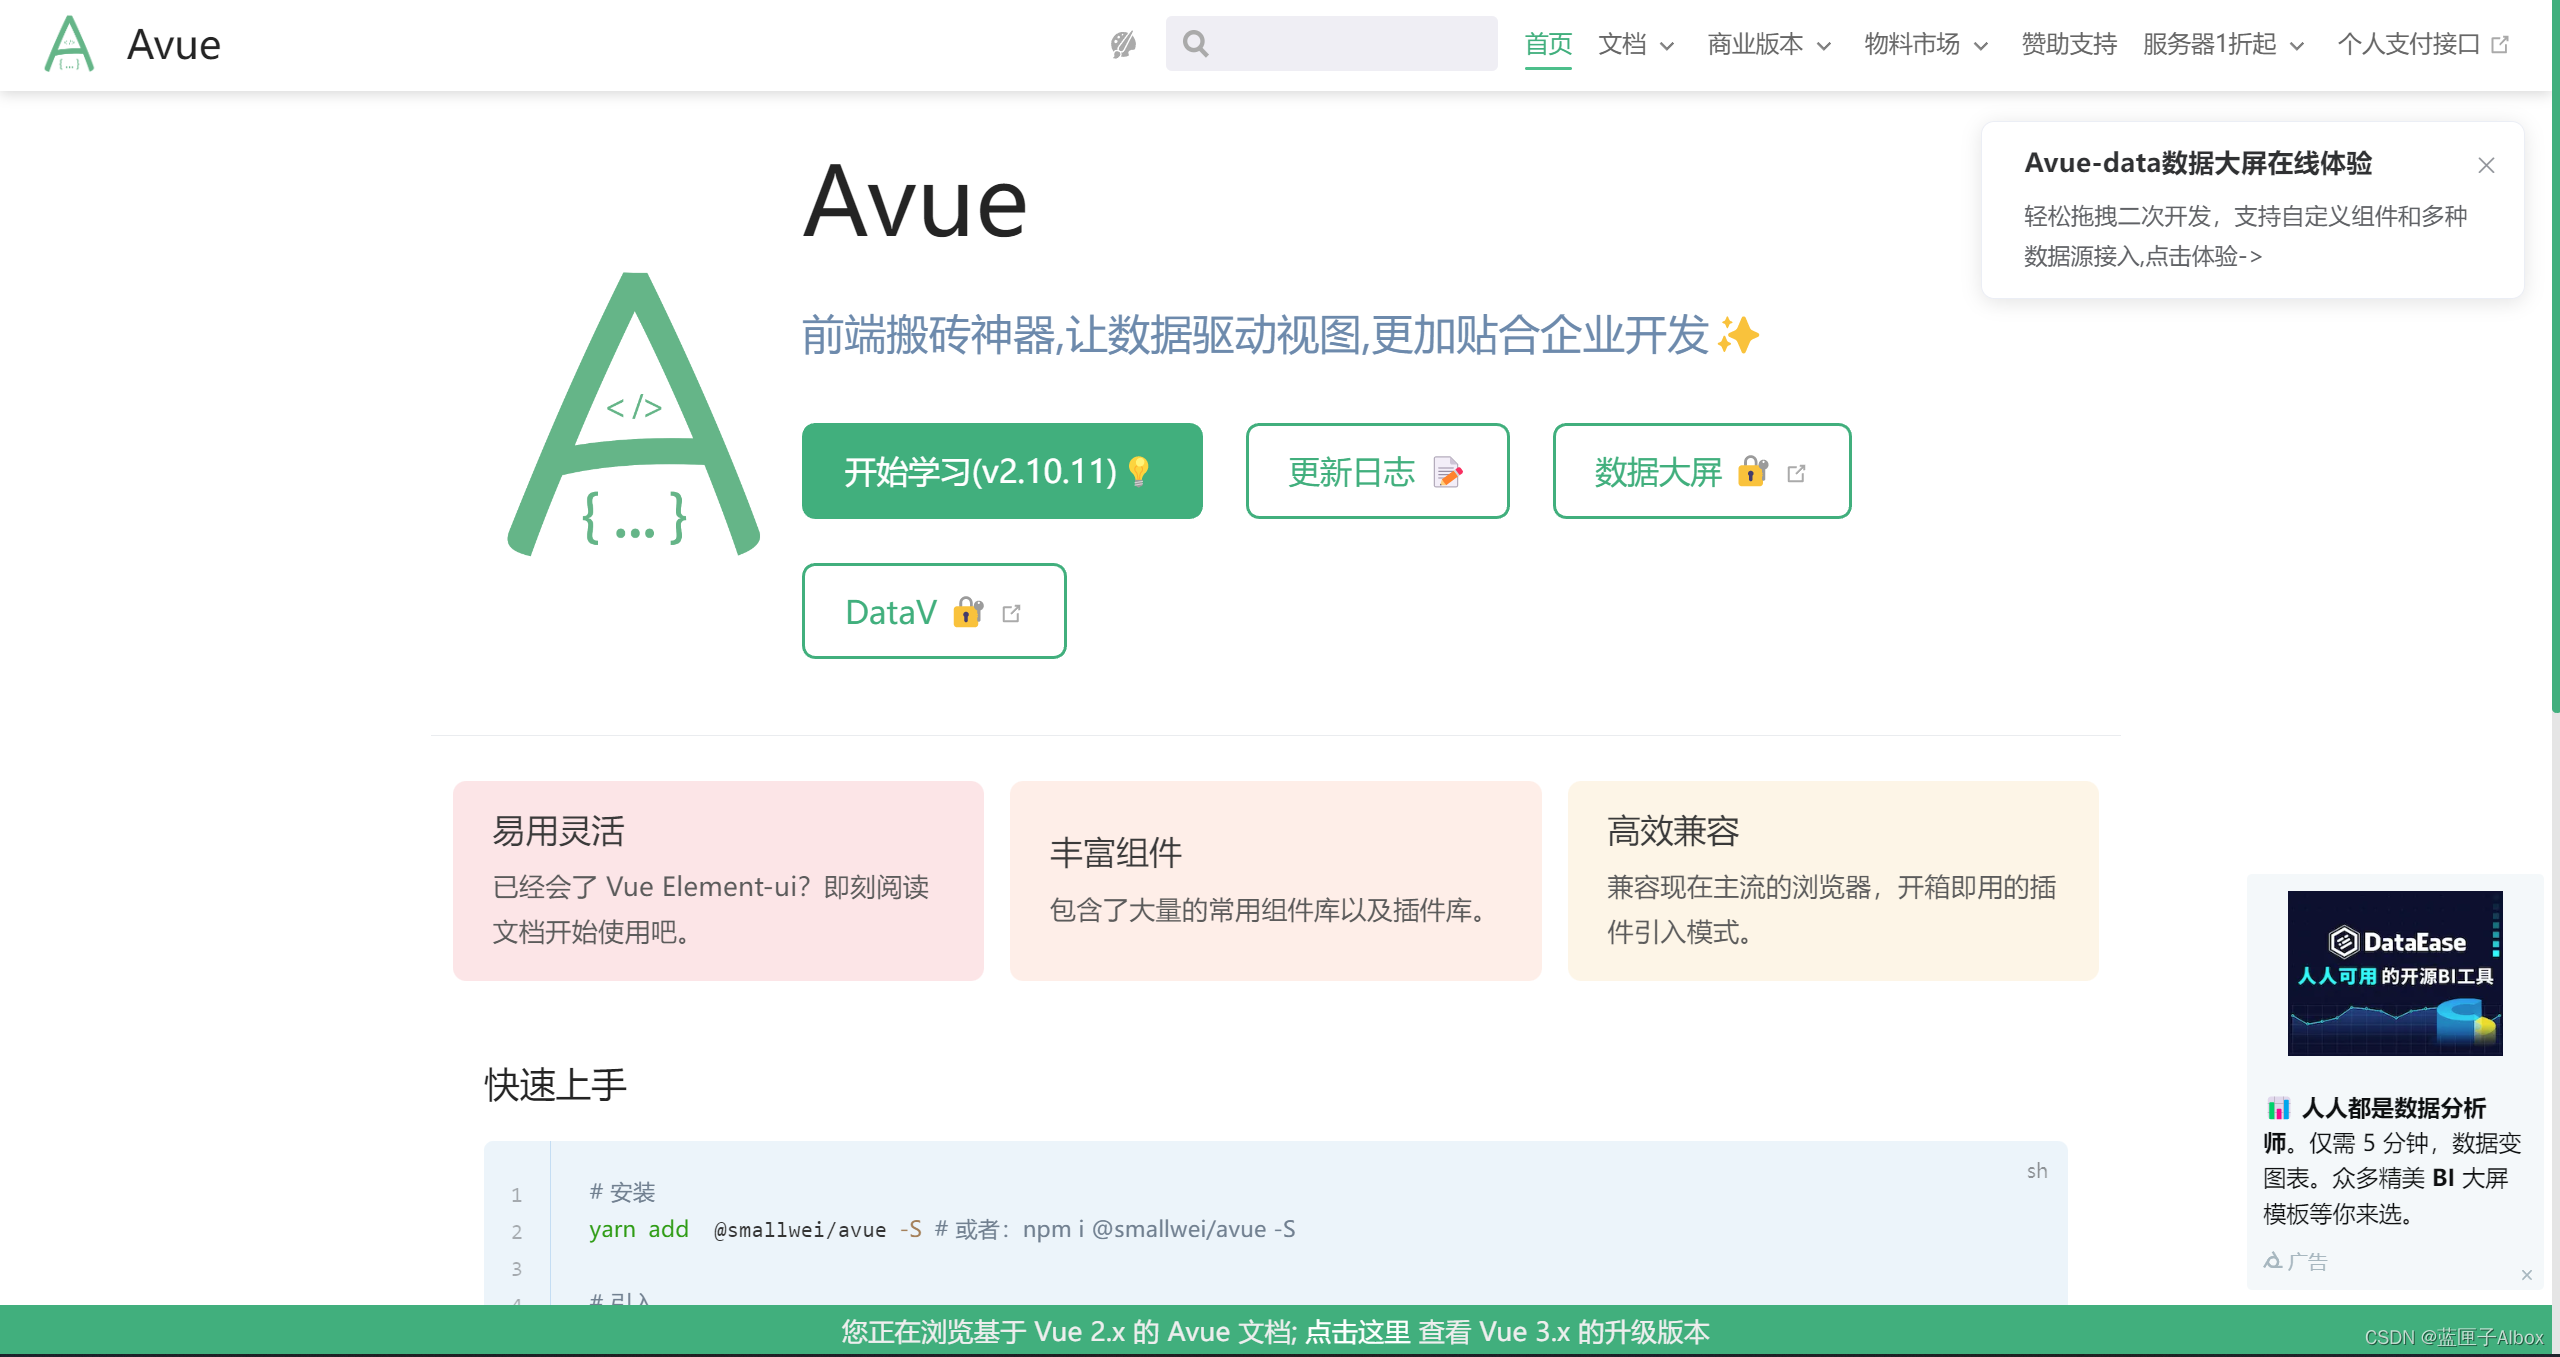This screenshot has width=2560, height=1357.
Task: Open the 赞助支持 menu item
Action: tap(2069, 44)
